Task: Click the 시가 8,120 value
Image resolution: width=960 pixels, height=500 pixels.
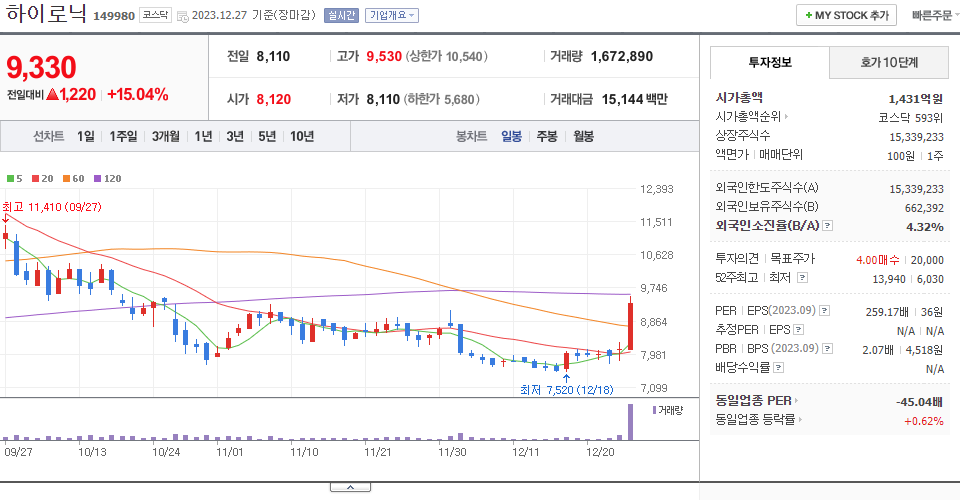Action: (273, 99)
